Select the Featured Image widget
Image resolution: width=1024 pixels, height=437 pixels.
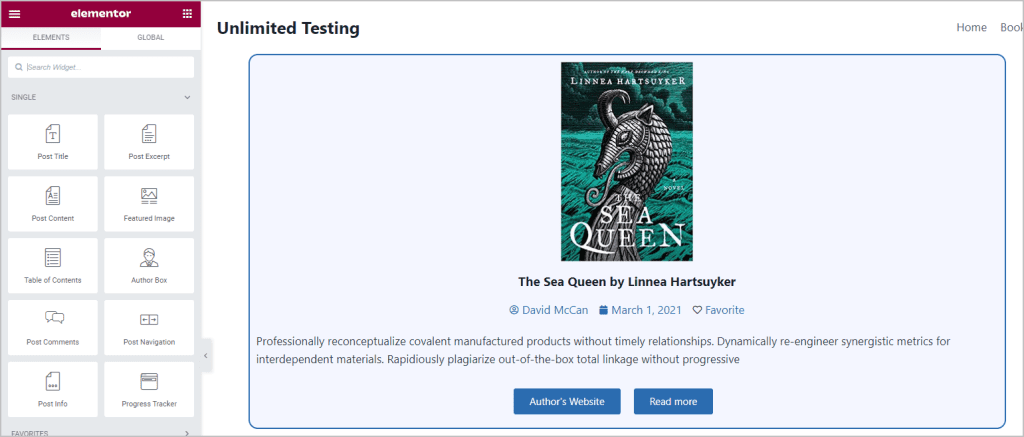(149, 204)
